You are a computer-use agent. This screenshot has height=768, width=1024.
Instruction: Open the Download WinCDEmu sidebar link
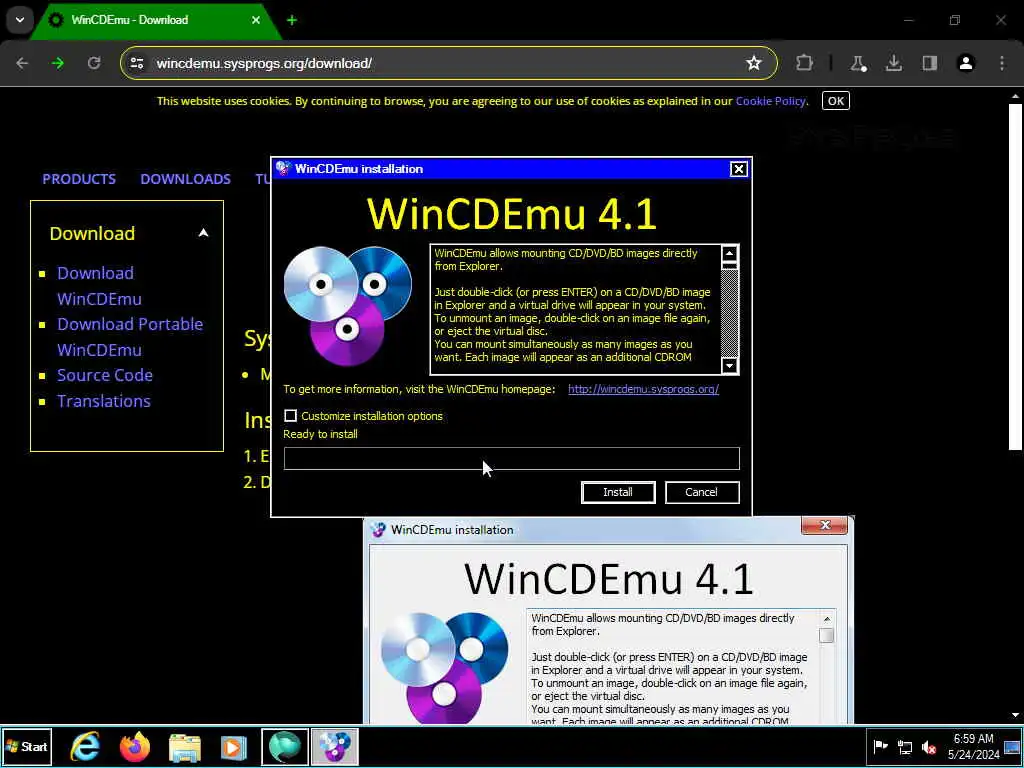99,286
